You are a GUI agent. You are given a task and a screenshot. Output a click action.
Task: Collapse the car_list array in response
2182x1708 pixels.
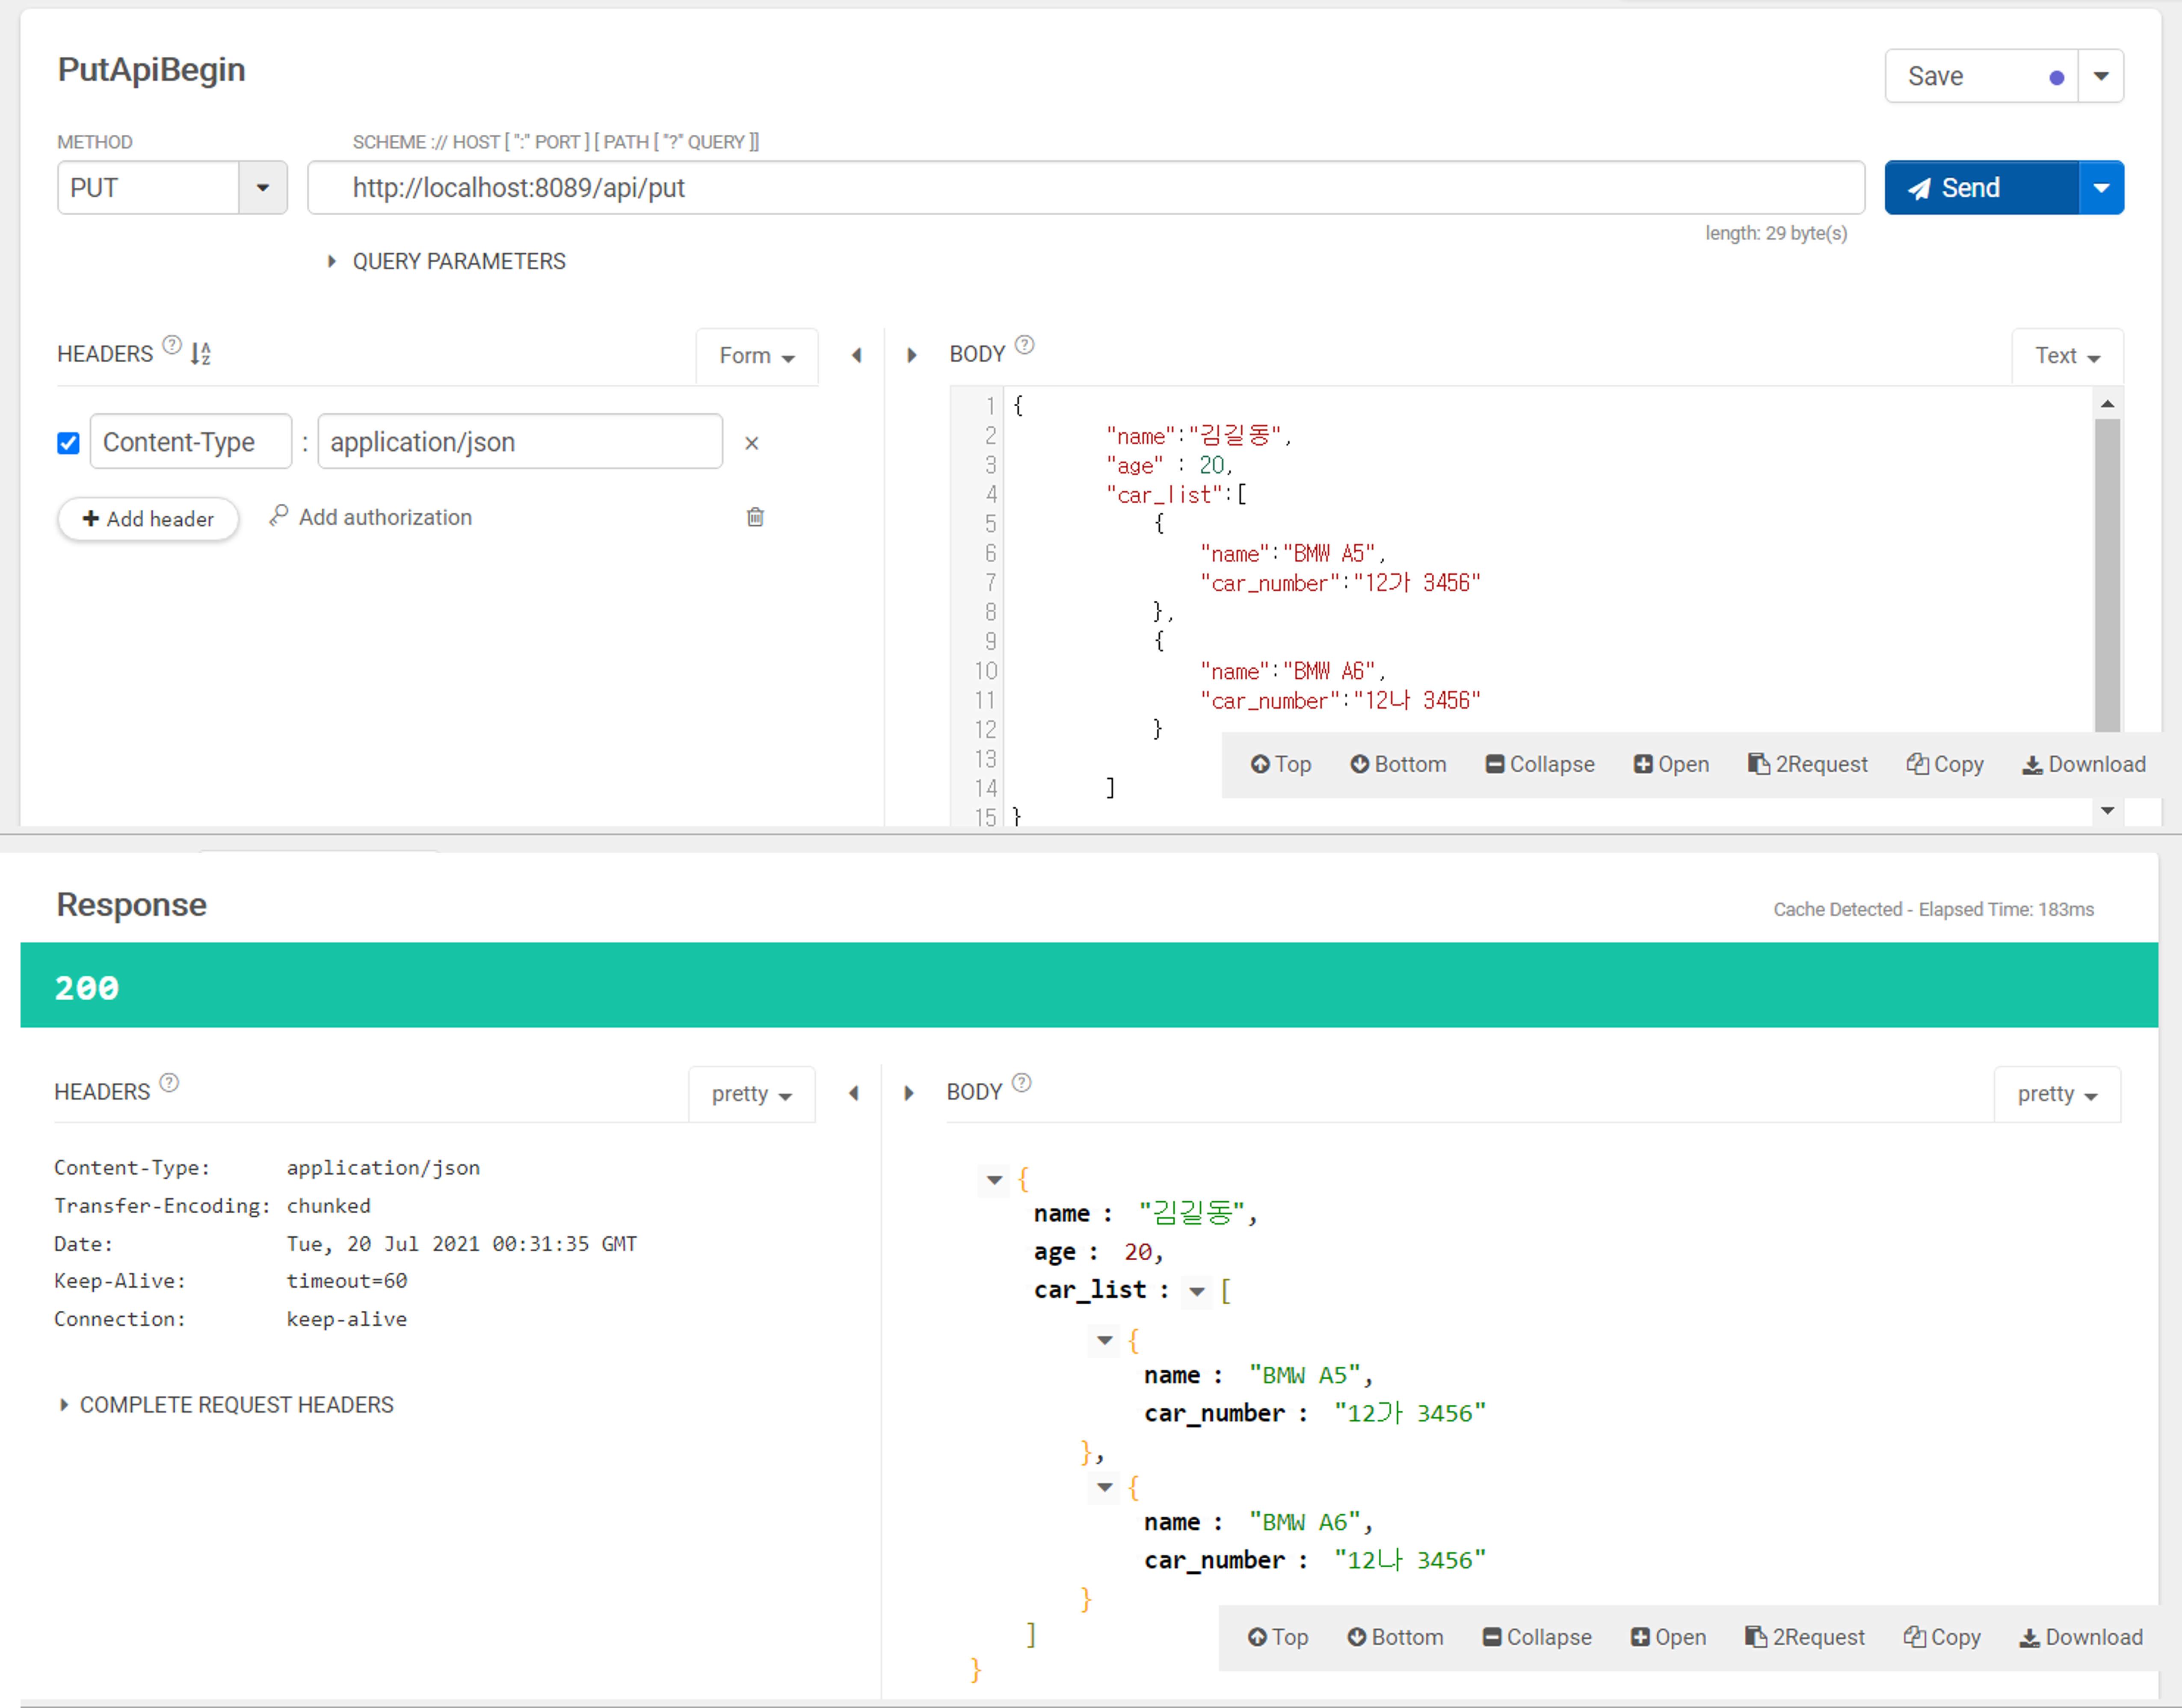pos(1196,1291)
